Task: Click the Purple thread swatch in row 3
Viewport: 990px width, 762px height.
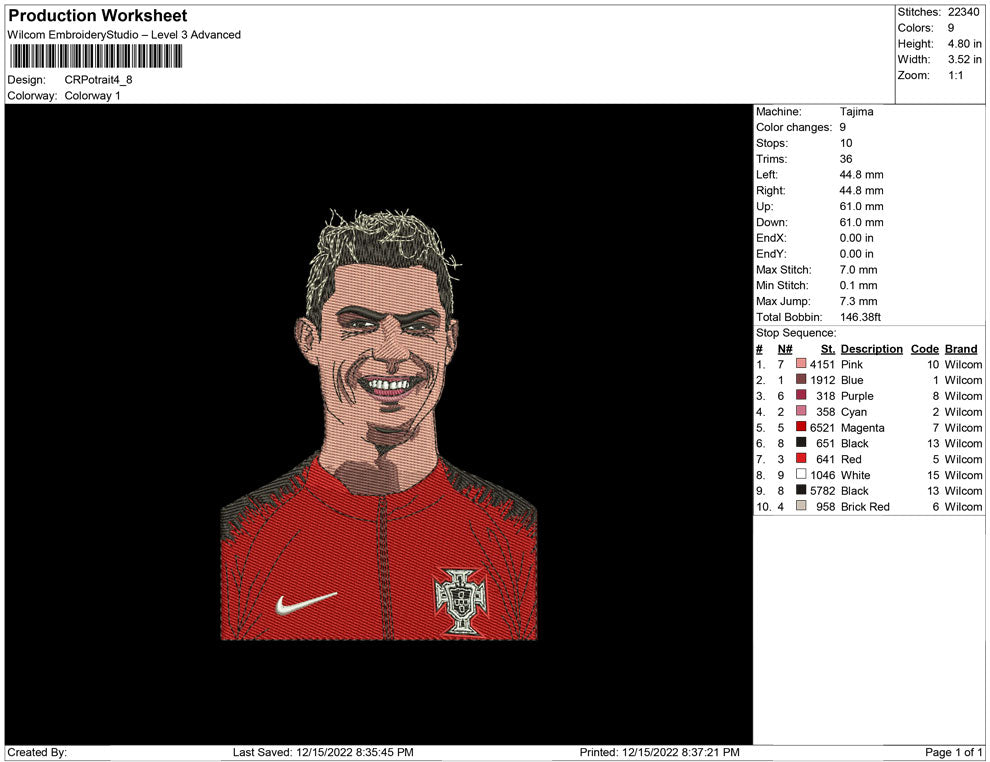Action: pos(801,395)
